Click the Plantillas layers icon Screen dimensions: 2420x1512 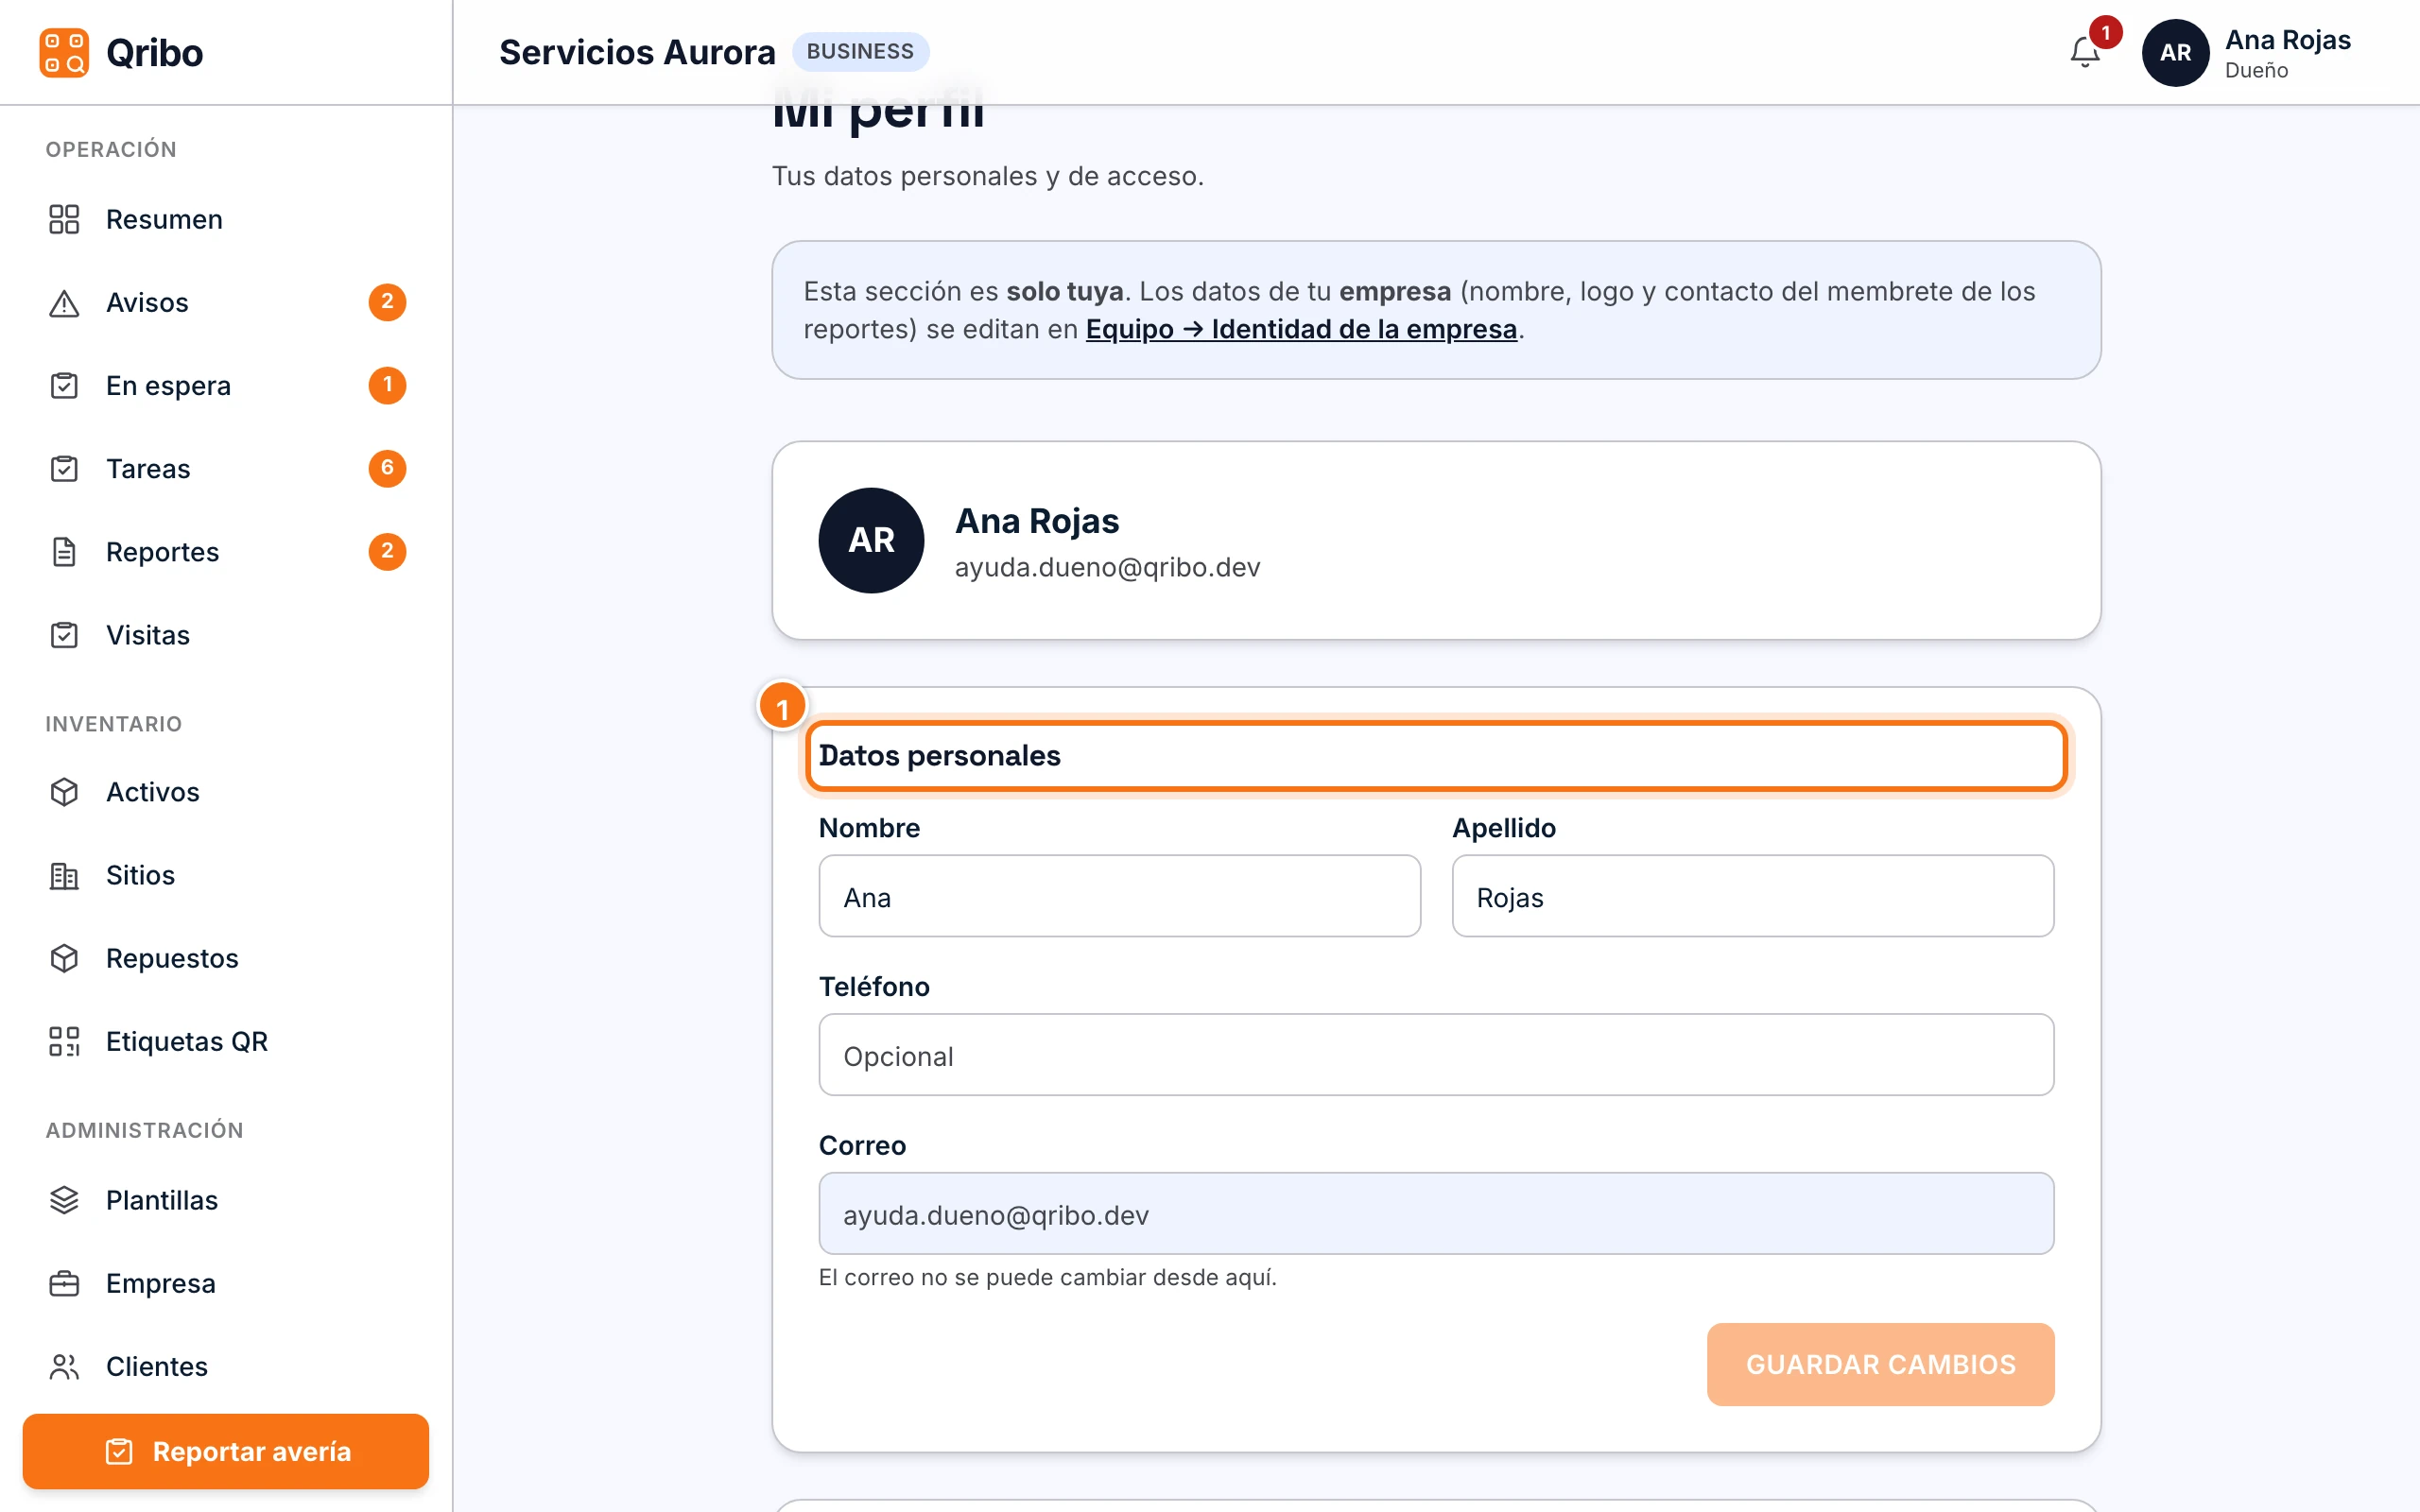[x=64, y=1200]
